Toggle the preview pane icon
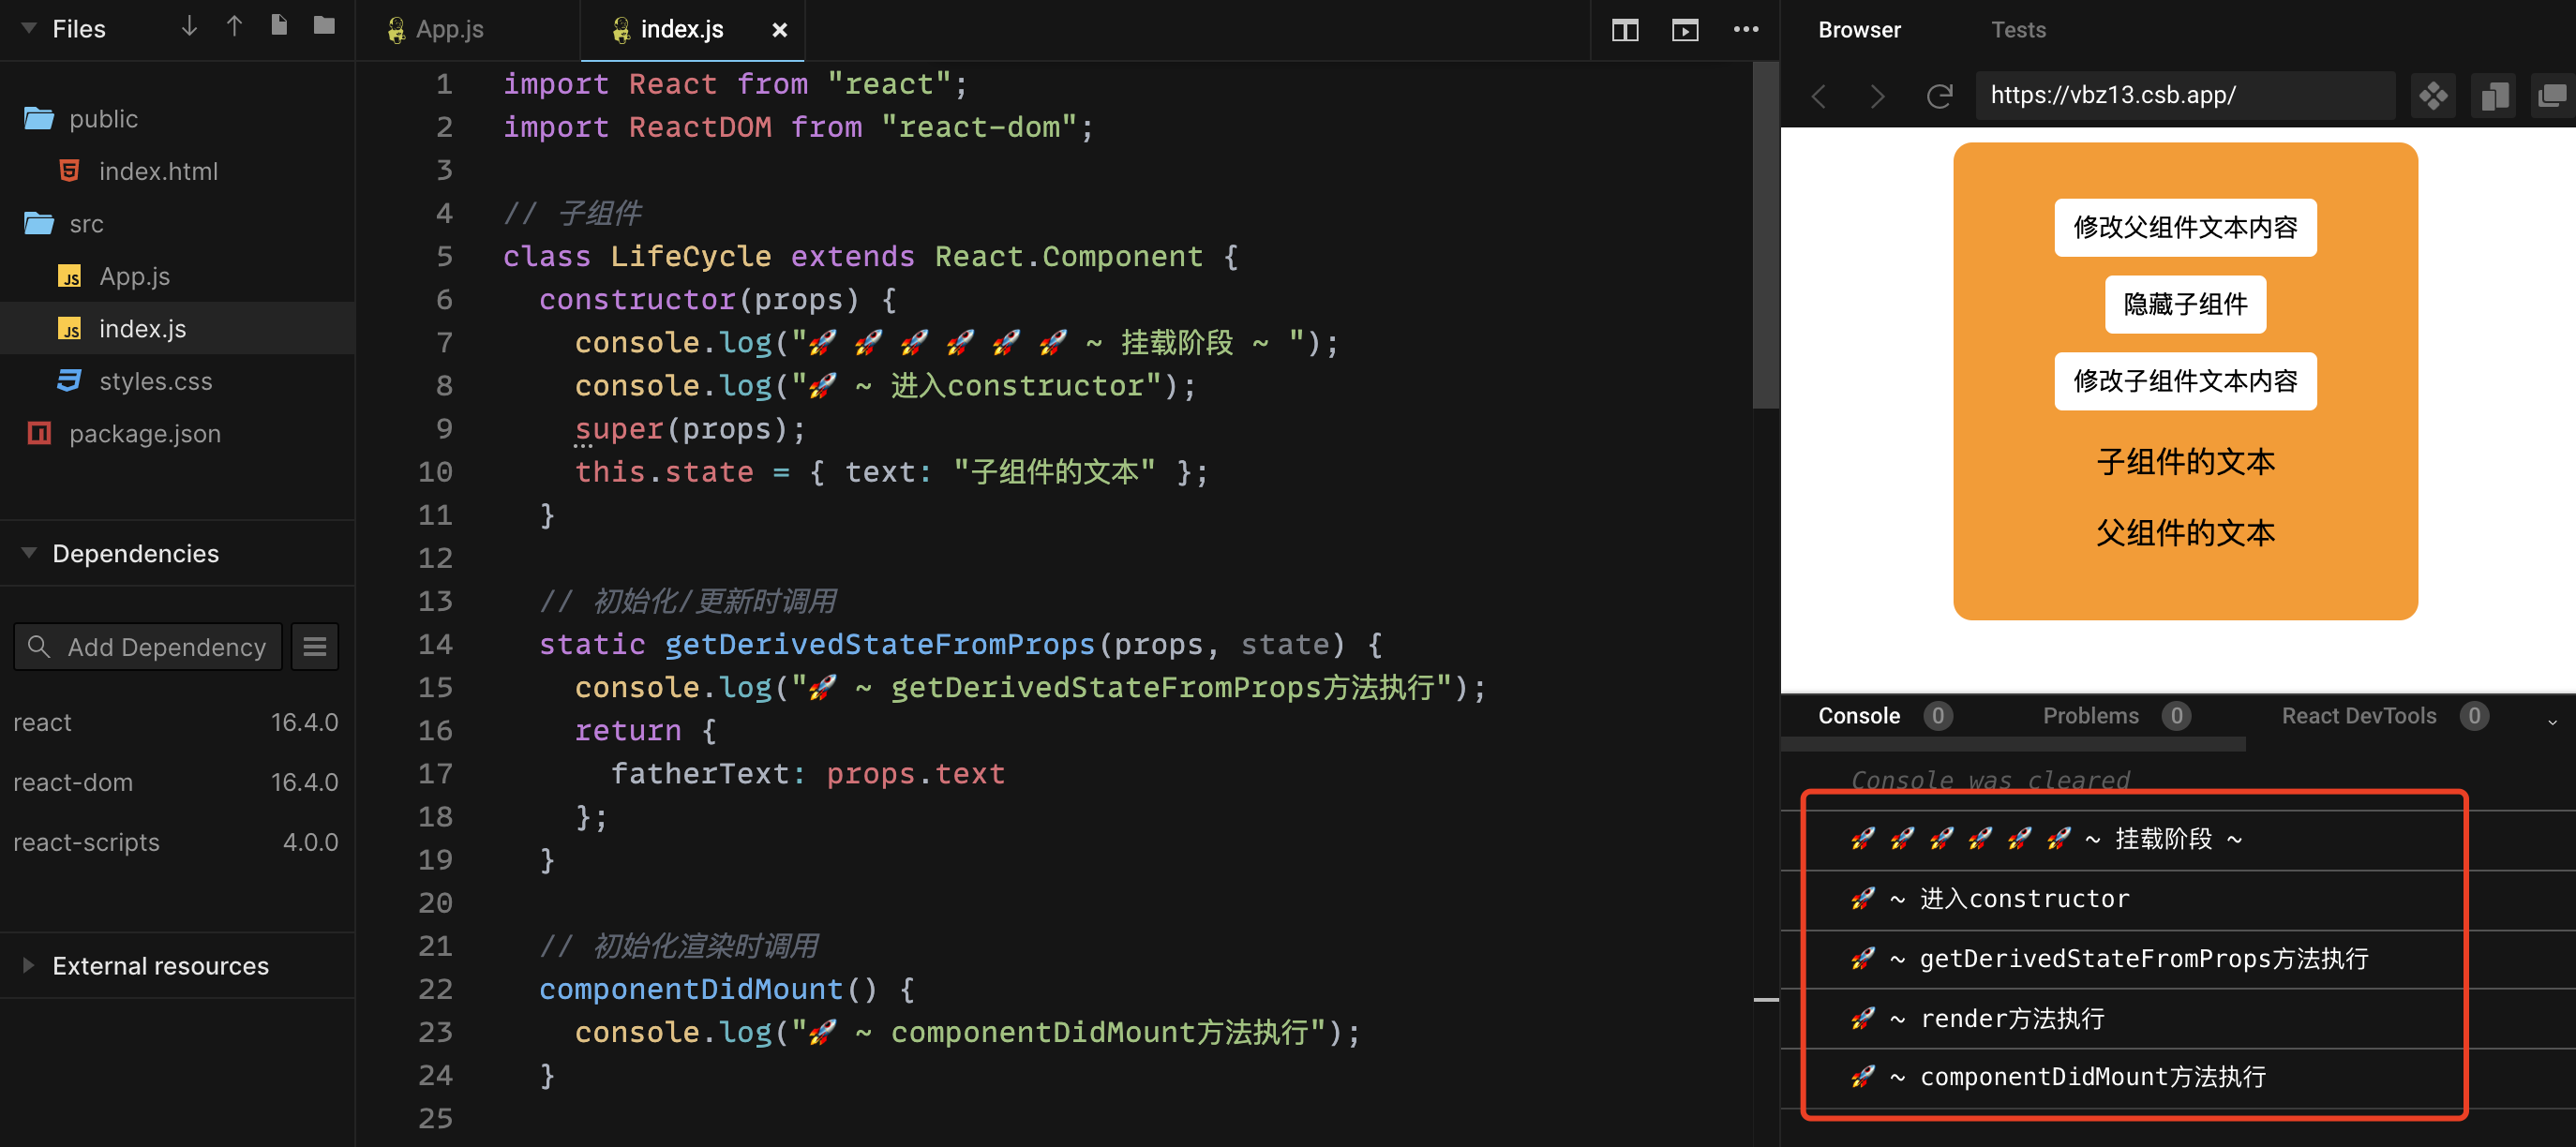Image resolution: width=2576 pixels, height=1147 pixels. tap(1685, 31)
